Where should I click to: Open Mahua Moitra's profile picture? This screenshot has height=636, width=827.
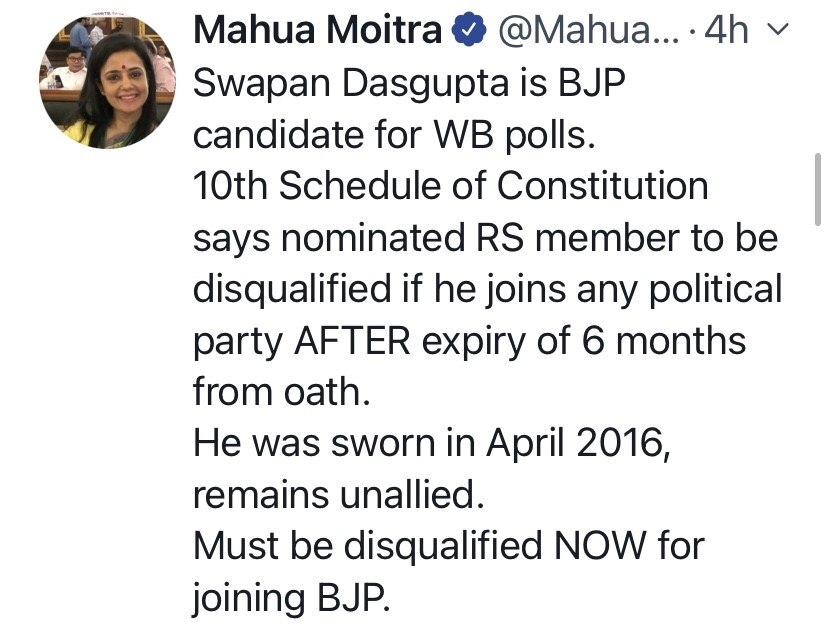pos(106,81)
